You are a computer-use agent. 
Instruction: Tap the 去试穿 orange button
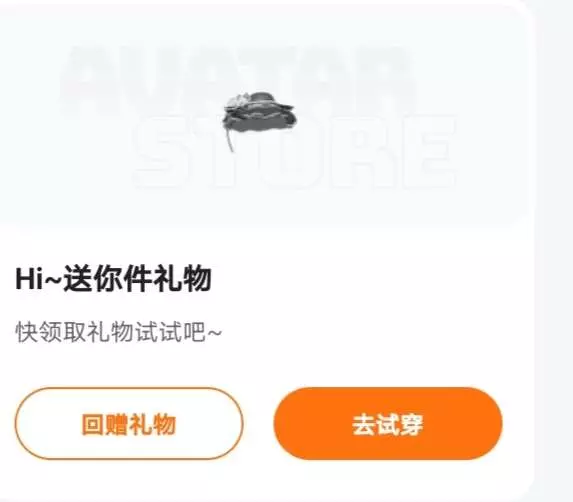[388, 423]
